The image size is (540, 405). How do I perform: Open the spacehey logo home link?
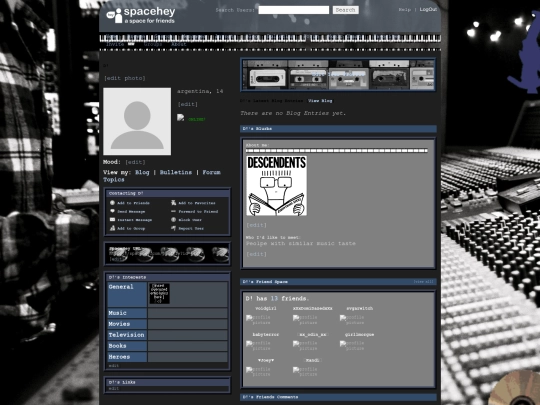click(141, 15)
